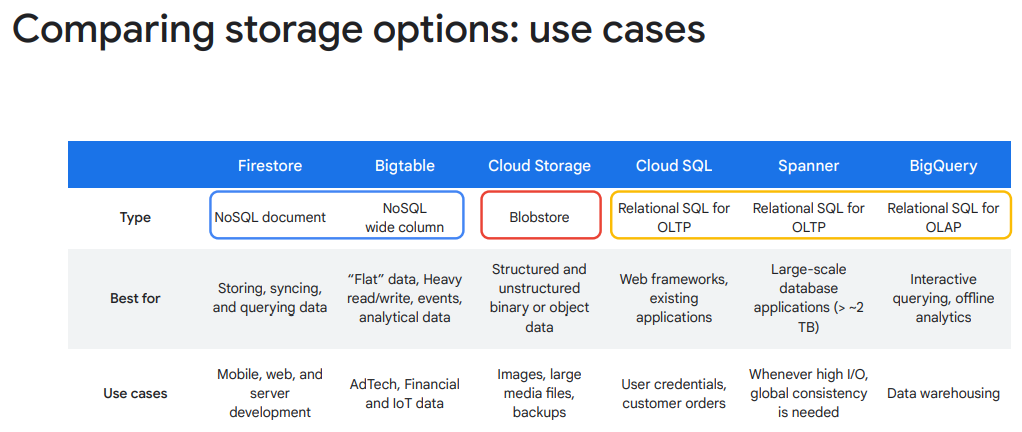Select the Interactive querying, offline analytics cell
This screenshot has width=1022, height=432.
pyautogui.click(x=944, y=298)
